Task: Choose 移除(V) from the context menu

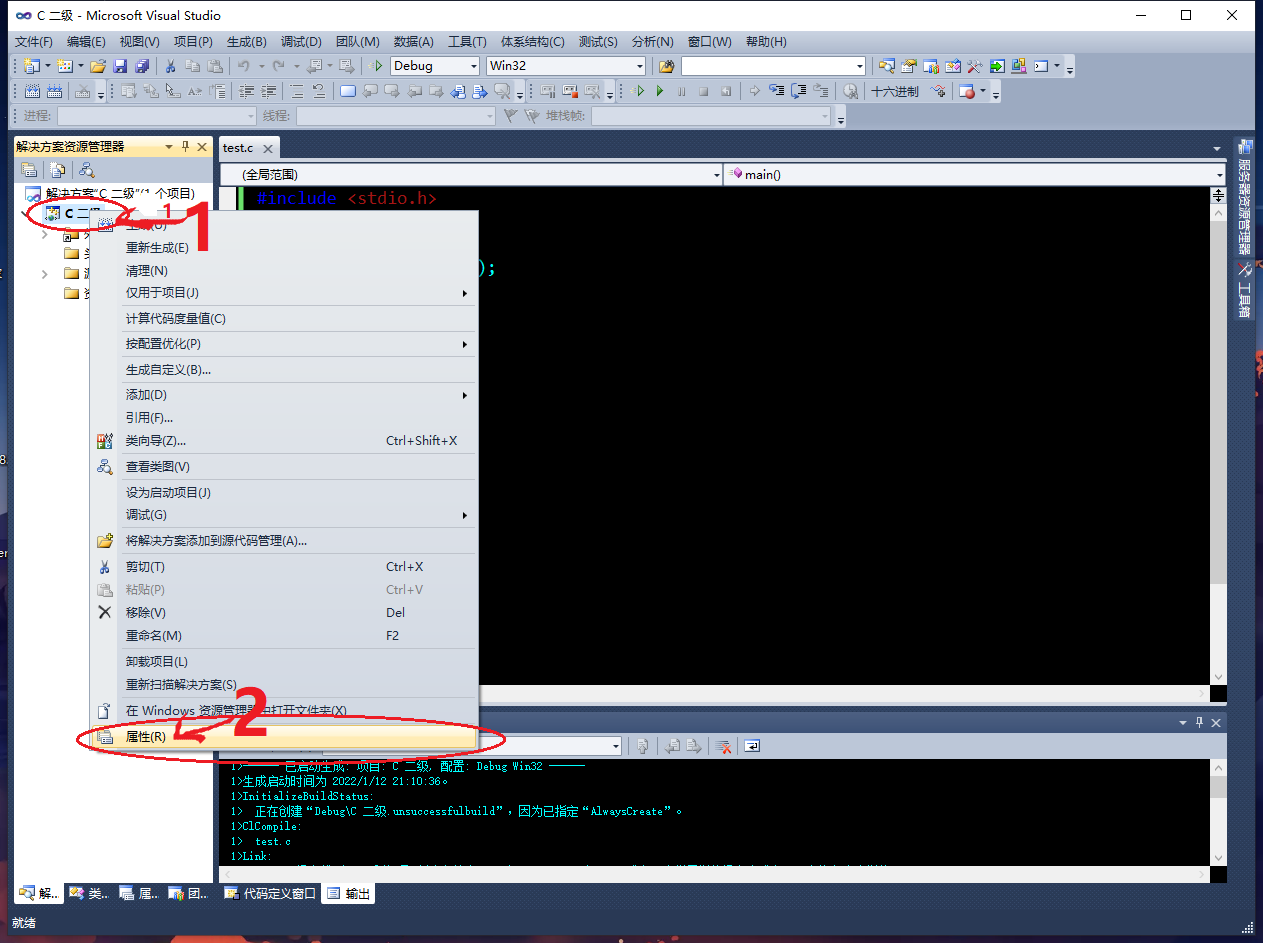Action: (x=284, y=613)
